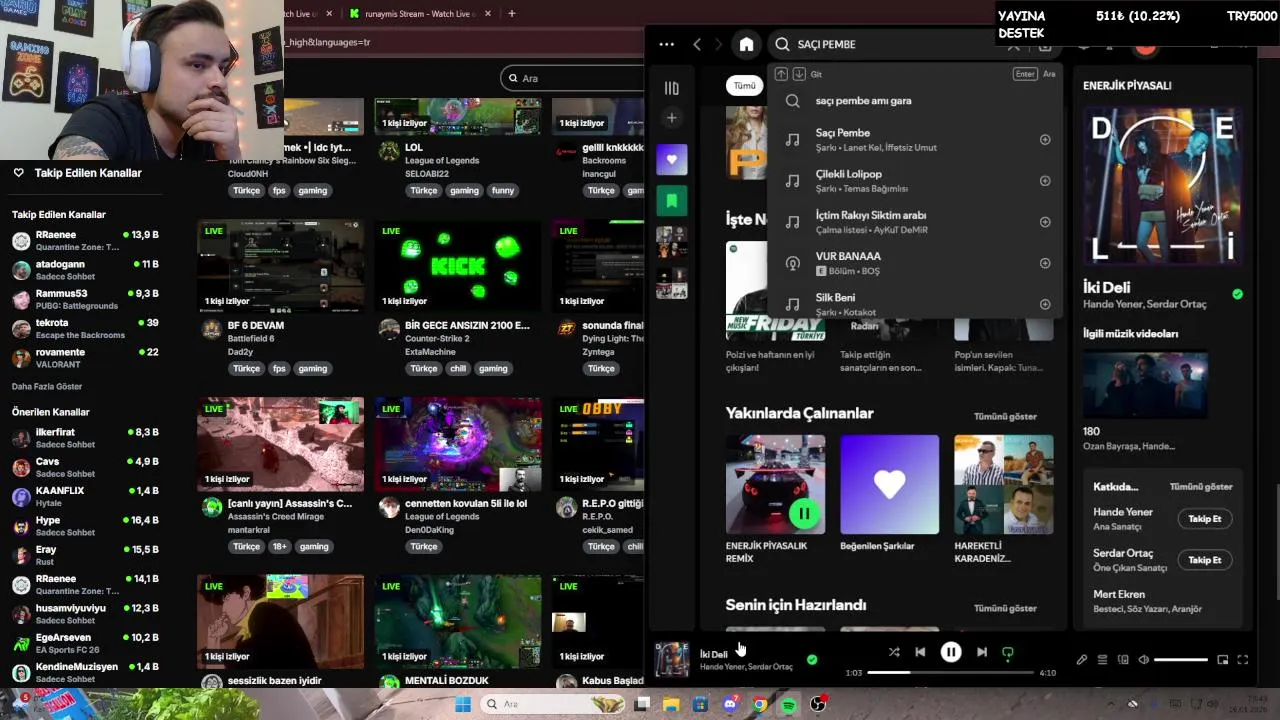Follow Serdar Ortaç with Takip Et
1280x720 pixels.
(x=1204, y=560)
